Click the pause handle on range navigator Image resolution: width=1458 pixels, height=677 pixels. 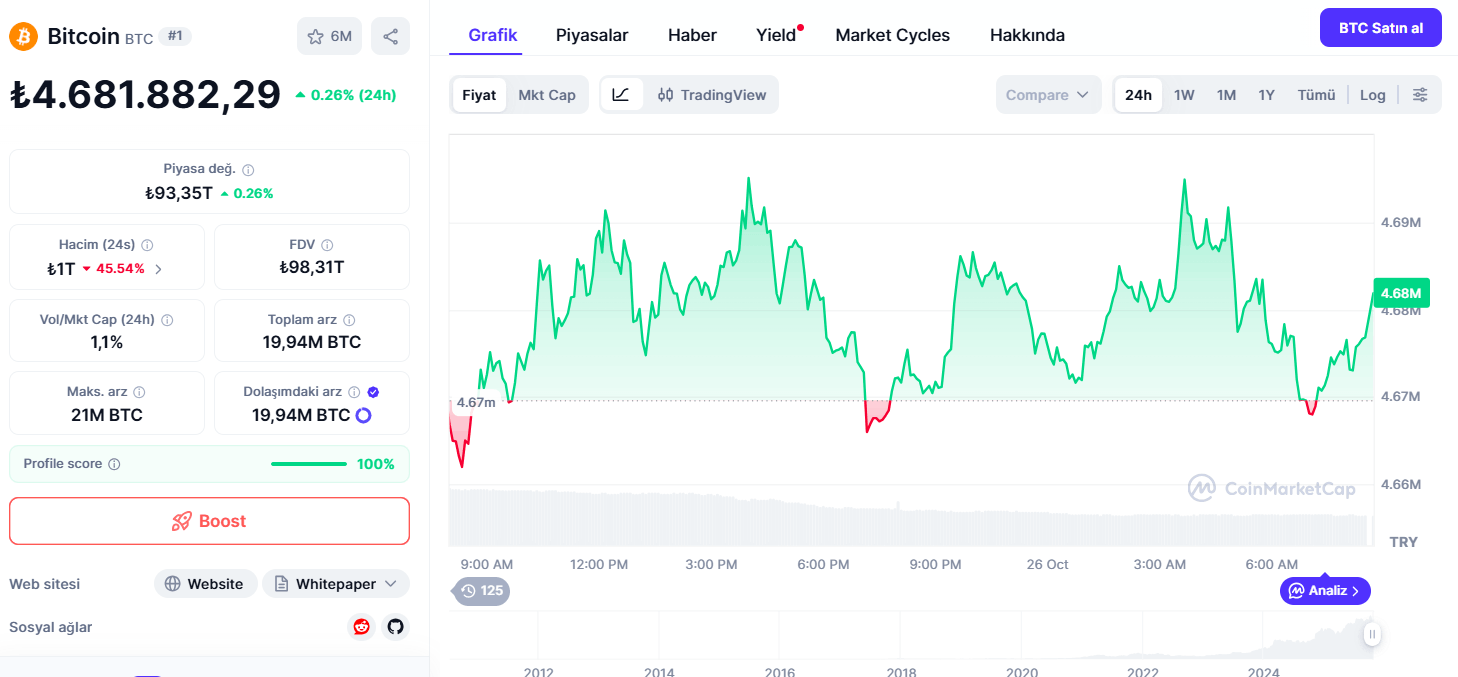(x=1372, y=634)
